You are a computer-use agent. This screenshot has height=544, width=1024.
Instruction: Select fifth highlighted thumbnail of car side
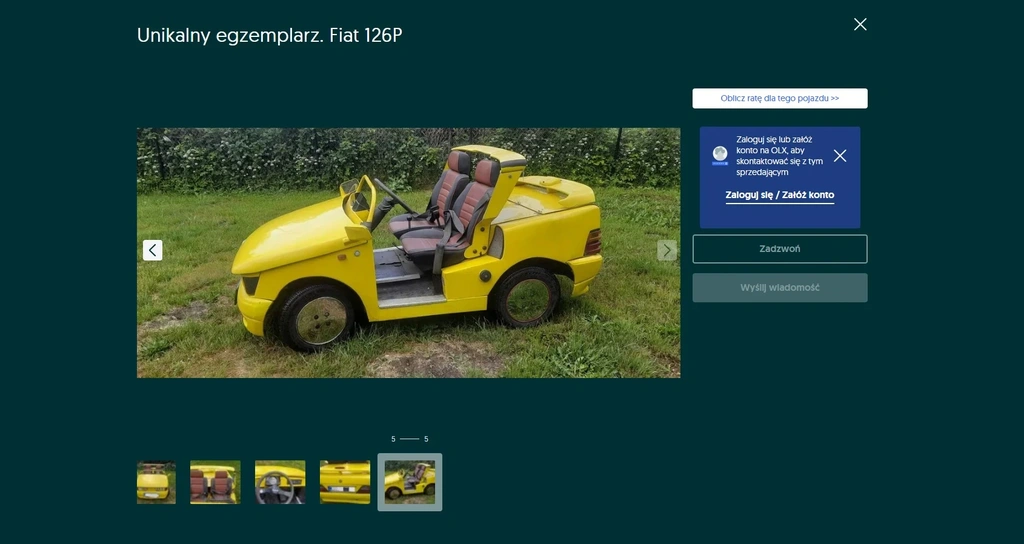[409, 482]
